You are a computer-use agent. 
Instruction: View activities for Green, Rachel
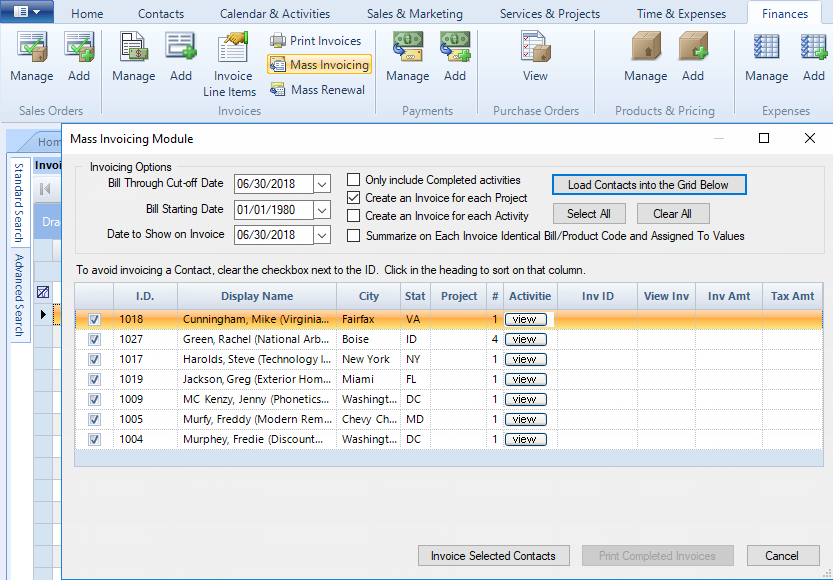pos(525,339)
